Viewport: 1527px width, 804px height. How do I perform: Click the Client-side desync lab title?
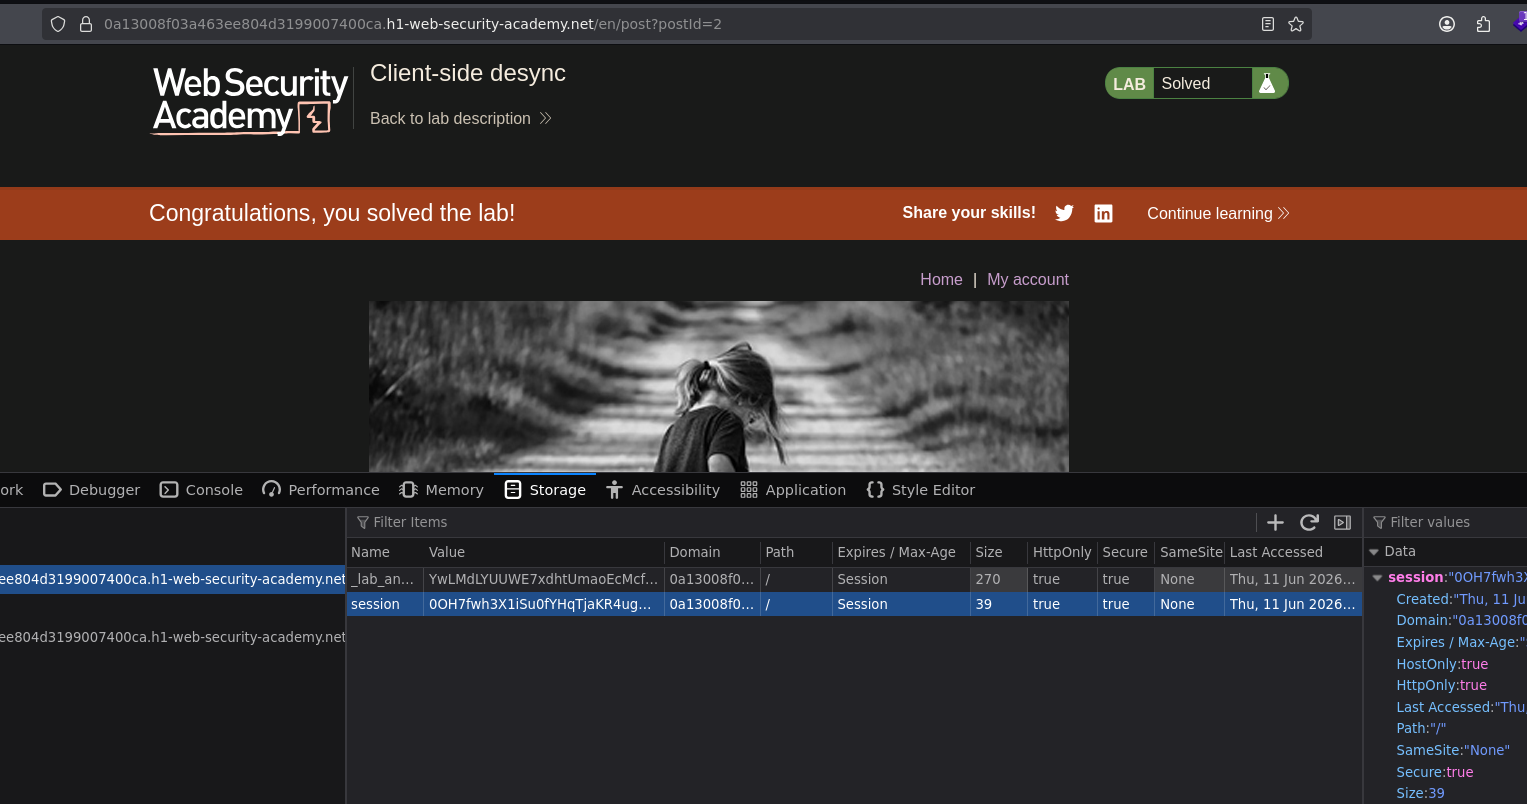[x=468, y=73]
